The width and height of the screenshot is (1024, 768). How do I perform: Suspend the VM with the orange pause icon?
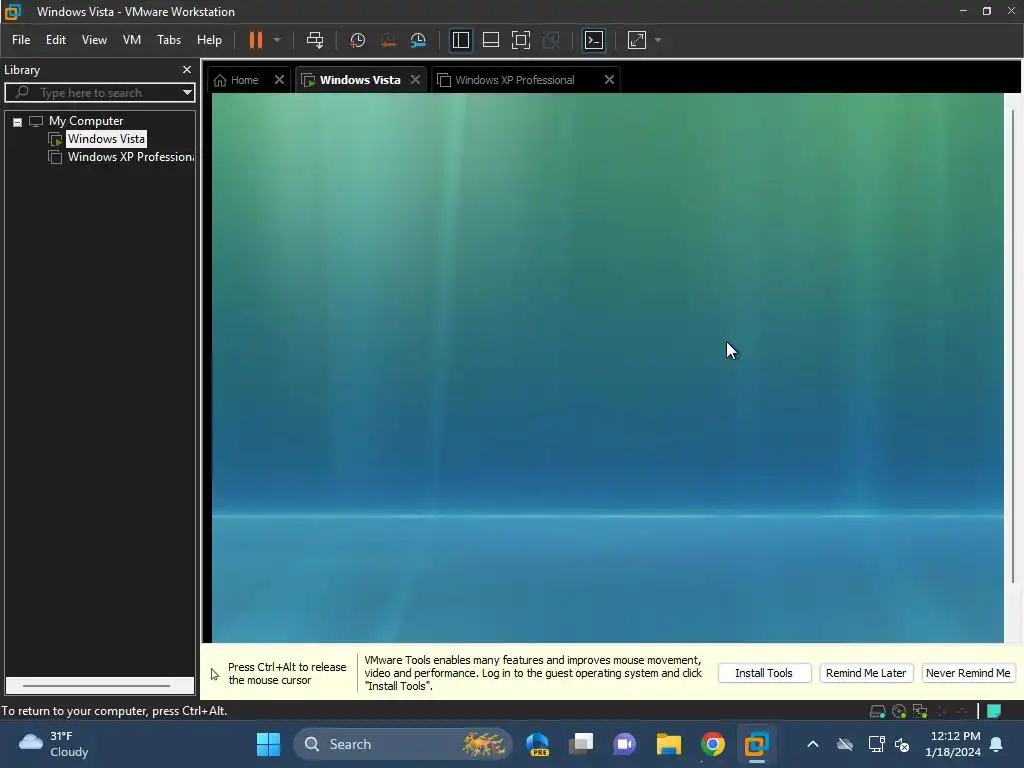(x=255, y=40)
